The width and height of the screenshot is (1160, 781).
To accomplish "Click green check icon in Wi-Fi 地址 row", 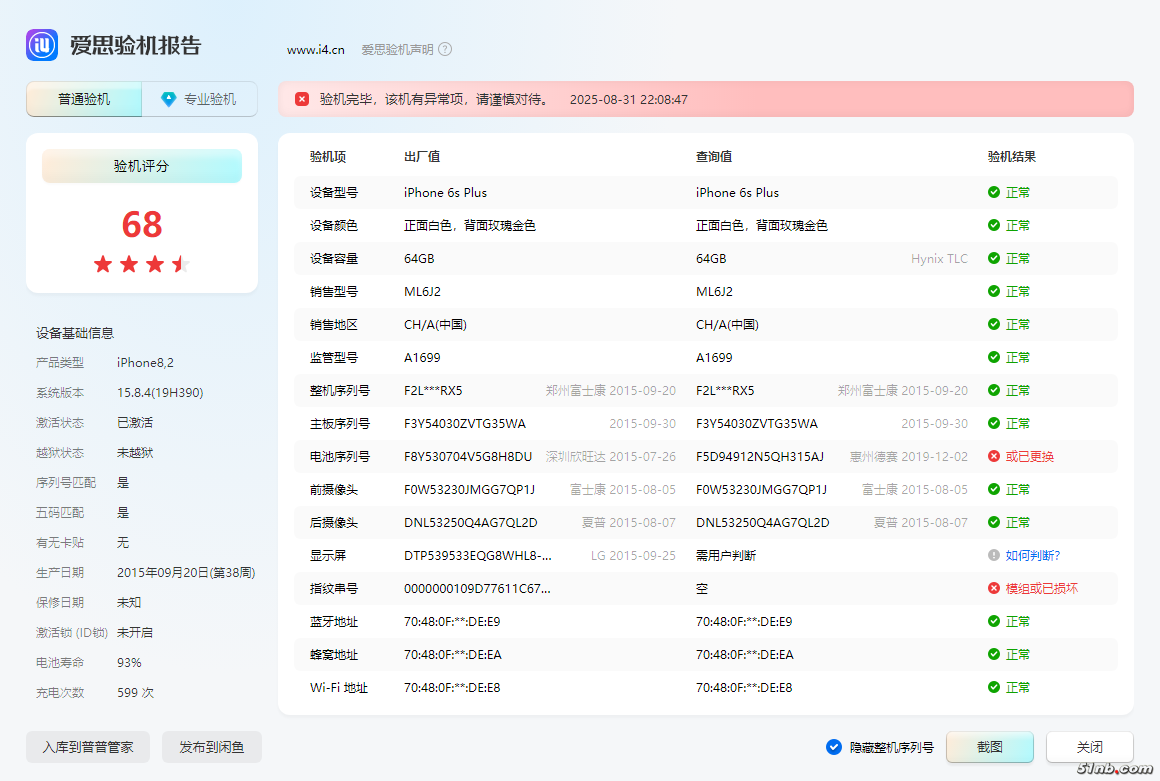I will pyautogui.click(x=994, y=687).
